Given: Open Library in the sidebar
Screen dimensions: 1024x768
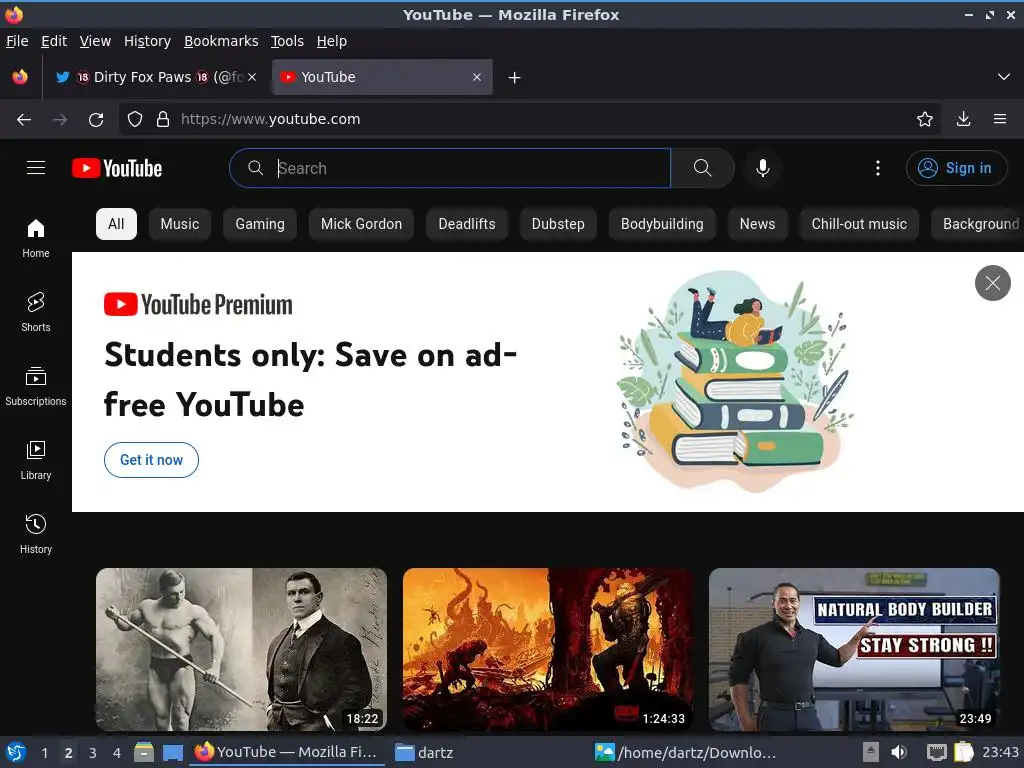Looking at the screenshot, I should point(36,460).
